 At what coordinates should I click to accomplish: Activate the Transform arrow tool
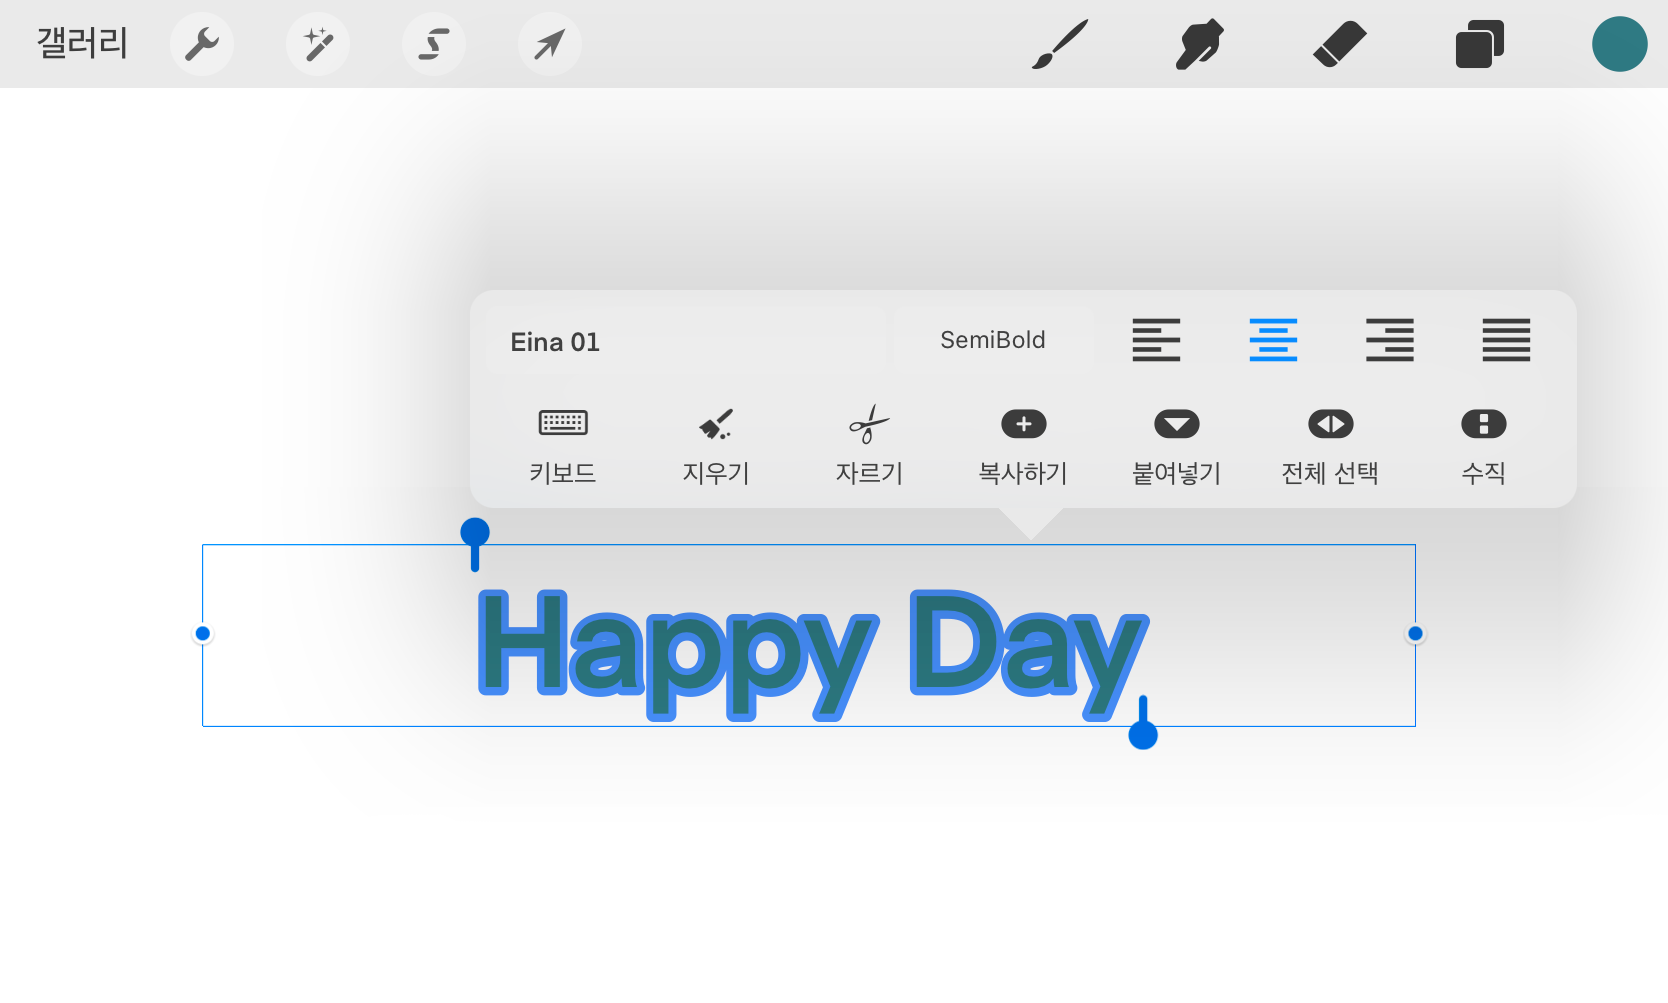[x=549, y=43]
